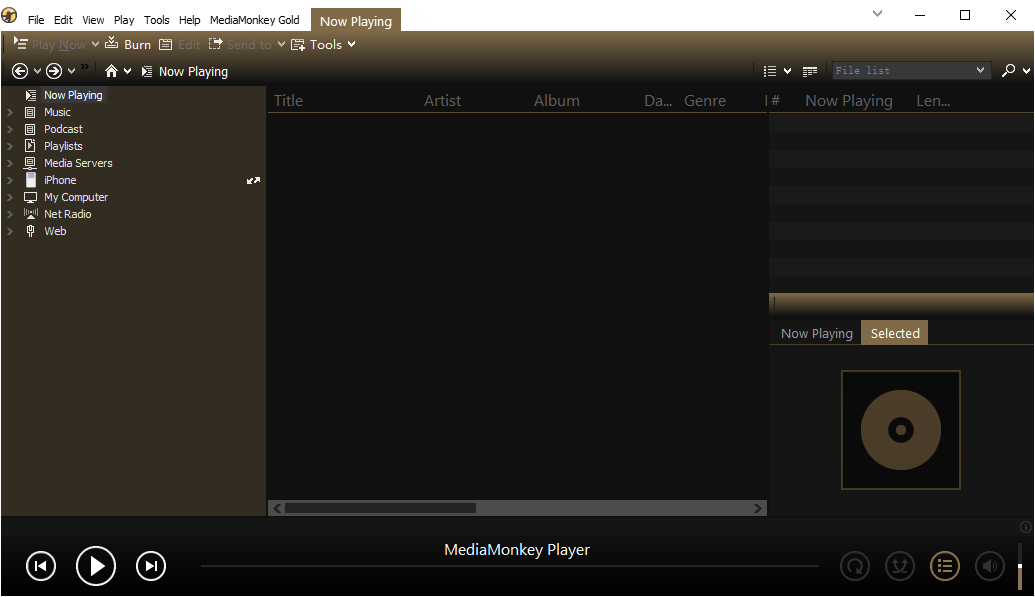The width and height of the screenshot is (1035, 597).
Task: Expand the Music tree node
Action: (10, 112)
